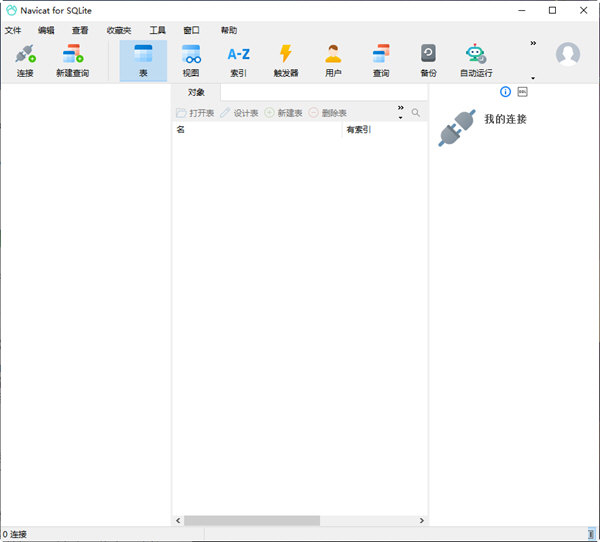Screen dimensions: 600x542
Task: Close the Navicat for SQLite window
Action: point(584,10)
